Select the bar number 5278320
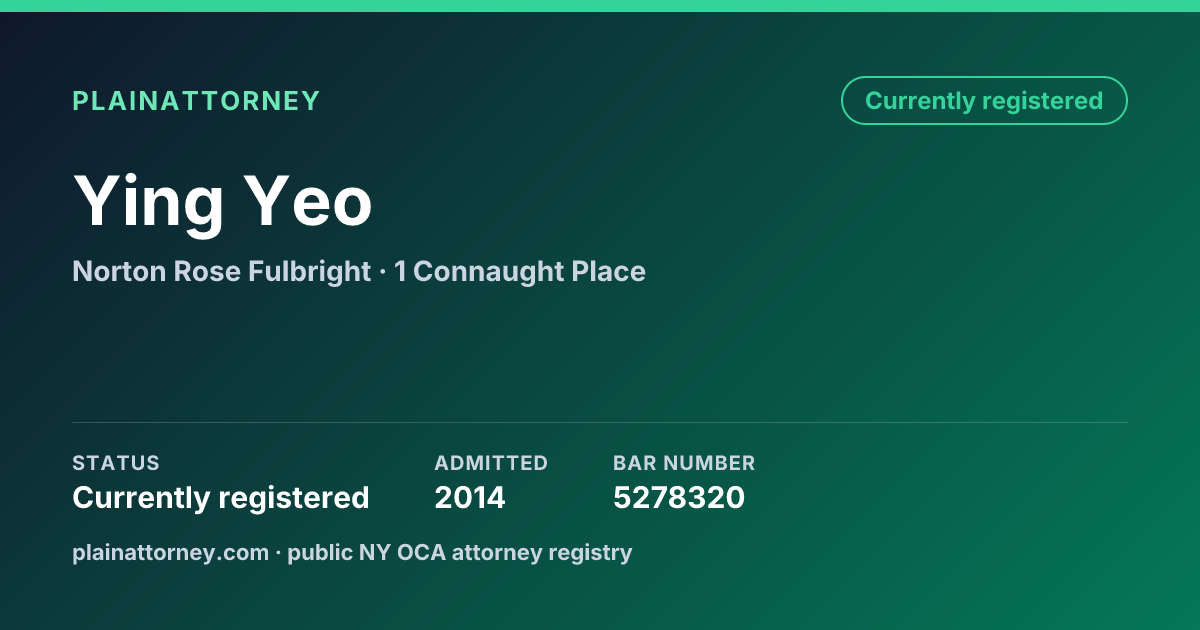This screenshot has width=1200, height=630. (x=679, y=497)
